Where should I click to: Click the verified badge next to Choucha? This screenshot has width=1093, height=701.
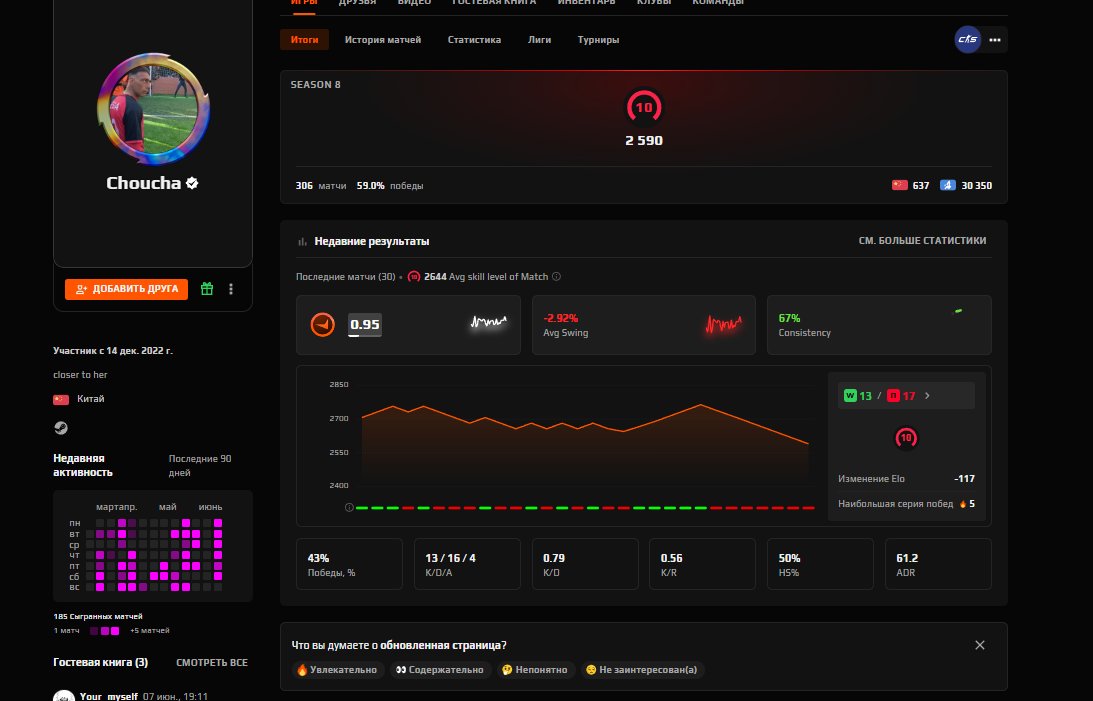[192, 183]
